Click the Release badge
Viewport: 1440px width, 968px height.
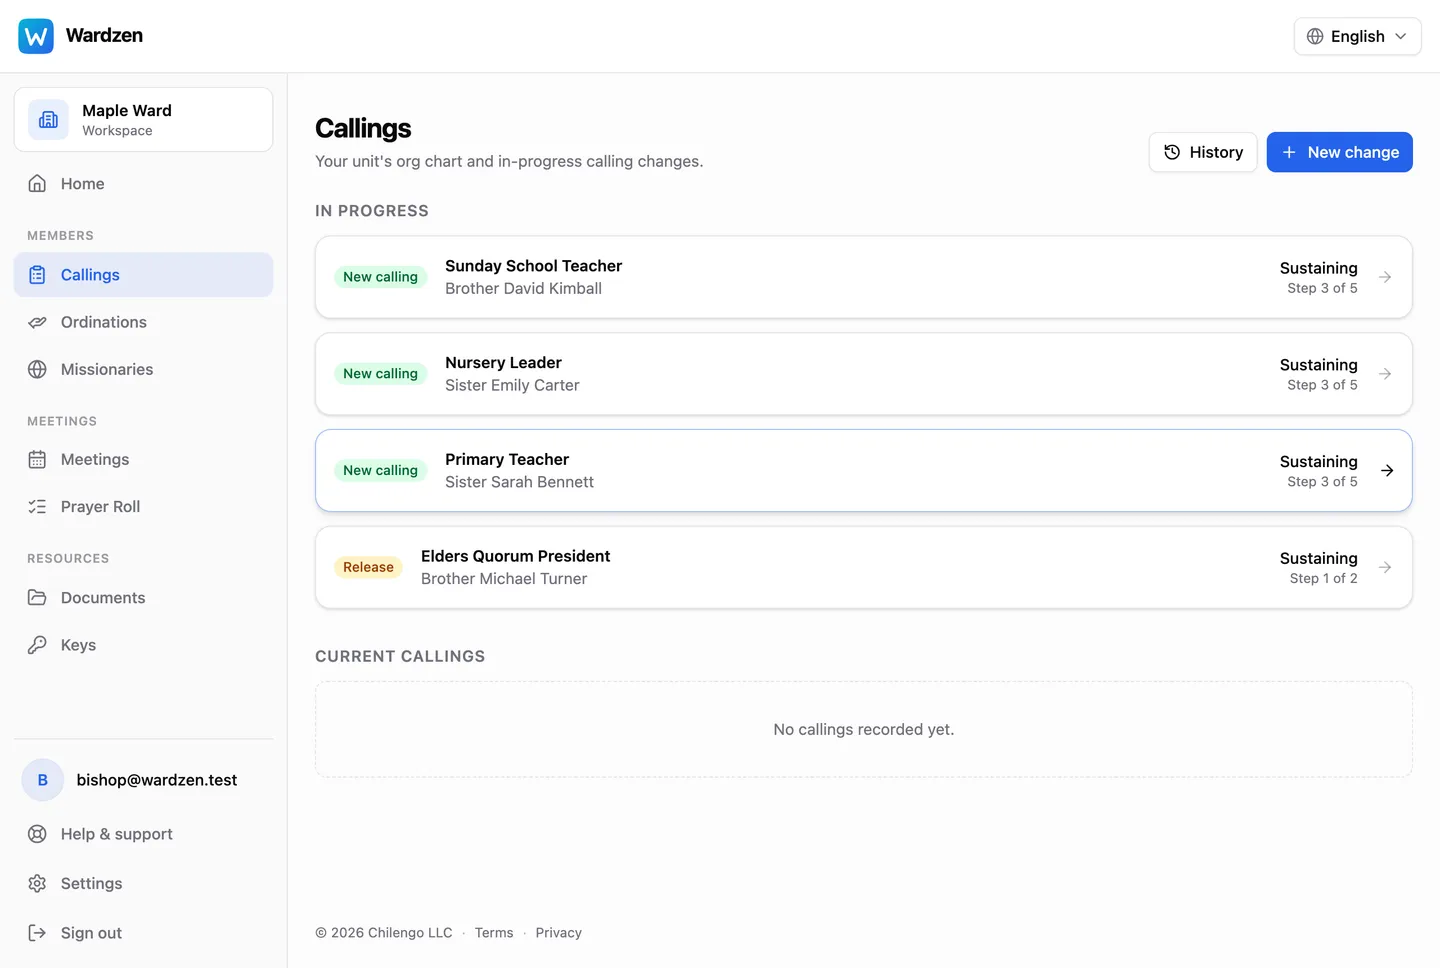[368, 567]
